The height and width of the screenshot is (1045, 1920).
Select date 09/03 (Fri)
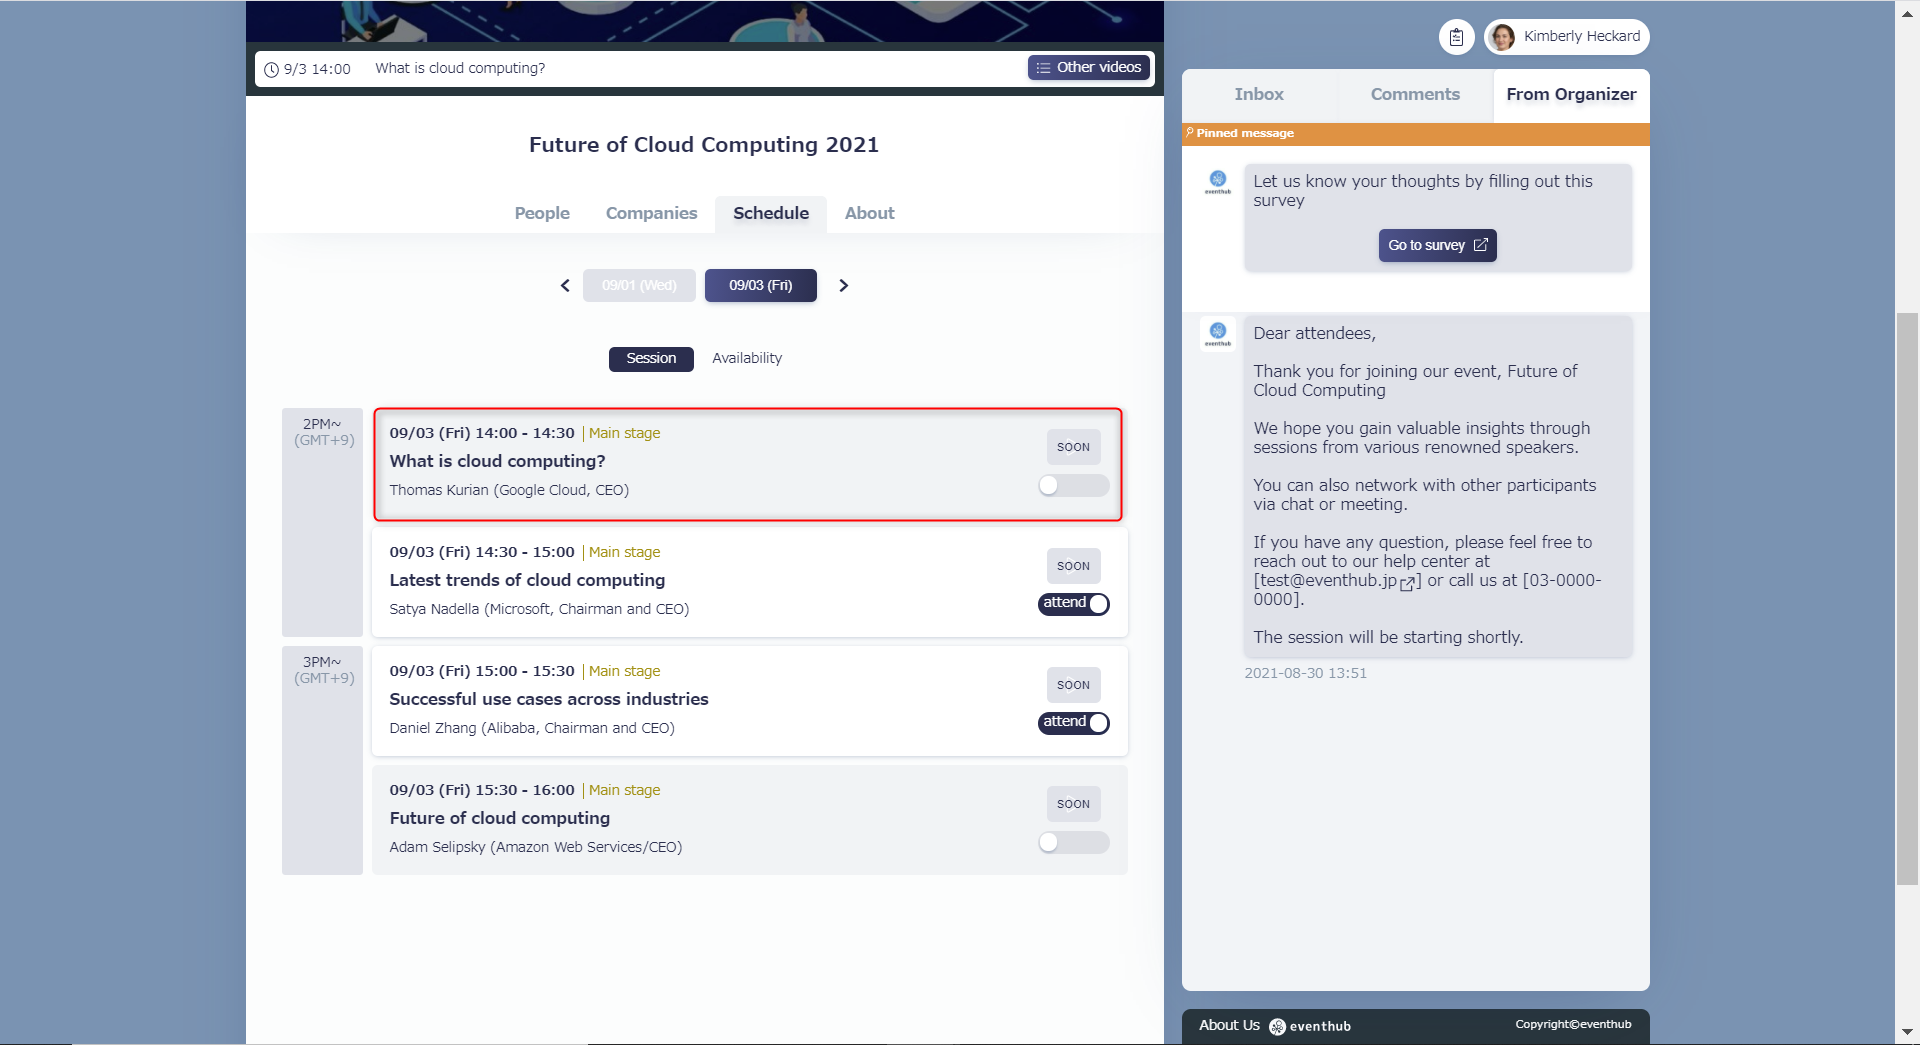click(760, 285)
